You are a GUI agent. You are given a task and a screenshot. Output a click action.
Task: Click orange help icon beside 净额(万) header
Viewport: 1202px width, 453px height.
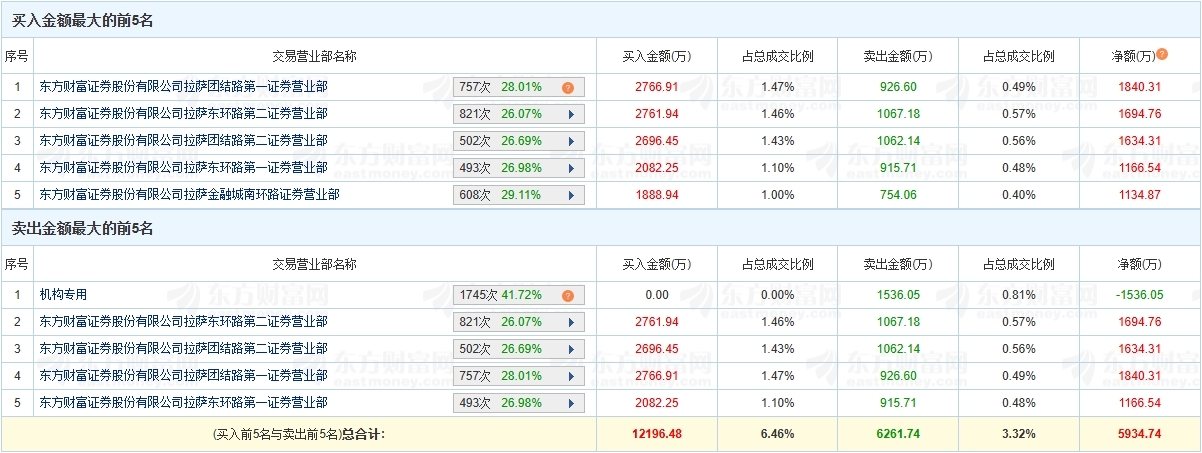click(1162, 54)
